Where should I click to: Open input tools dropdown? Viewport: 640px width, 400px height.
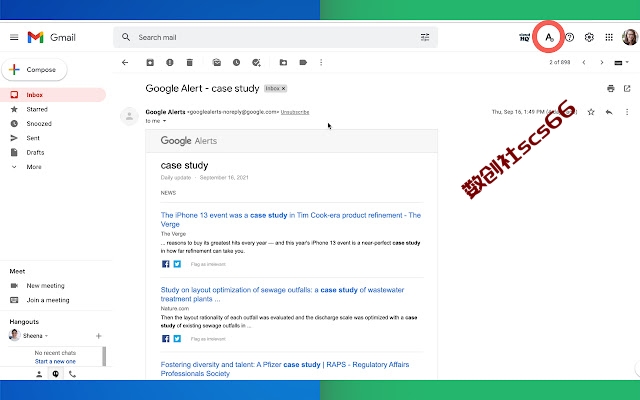tap(622, 62)
